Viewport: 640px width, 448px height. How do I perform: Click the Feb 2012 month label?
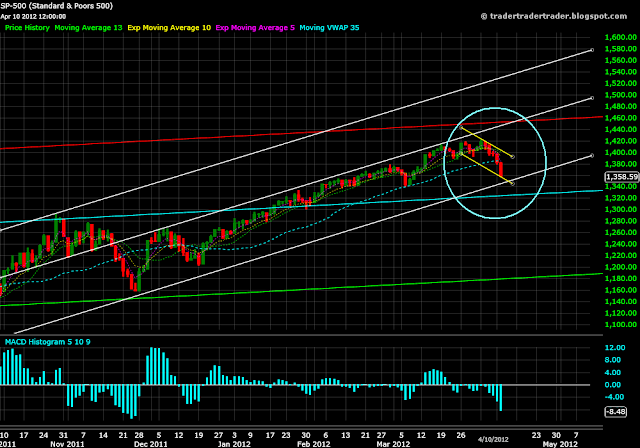[313, 444]
